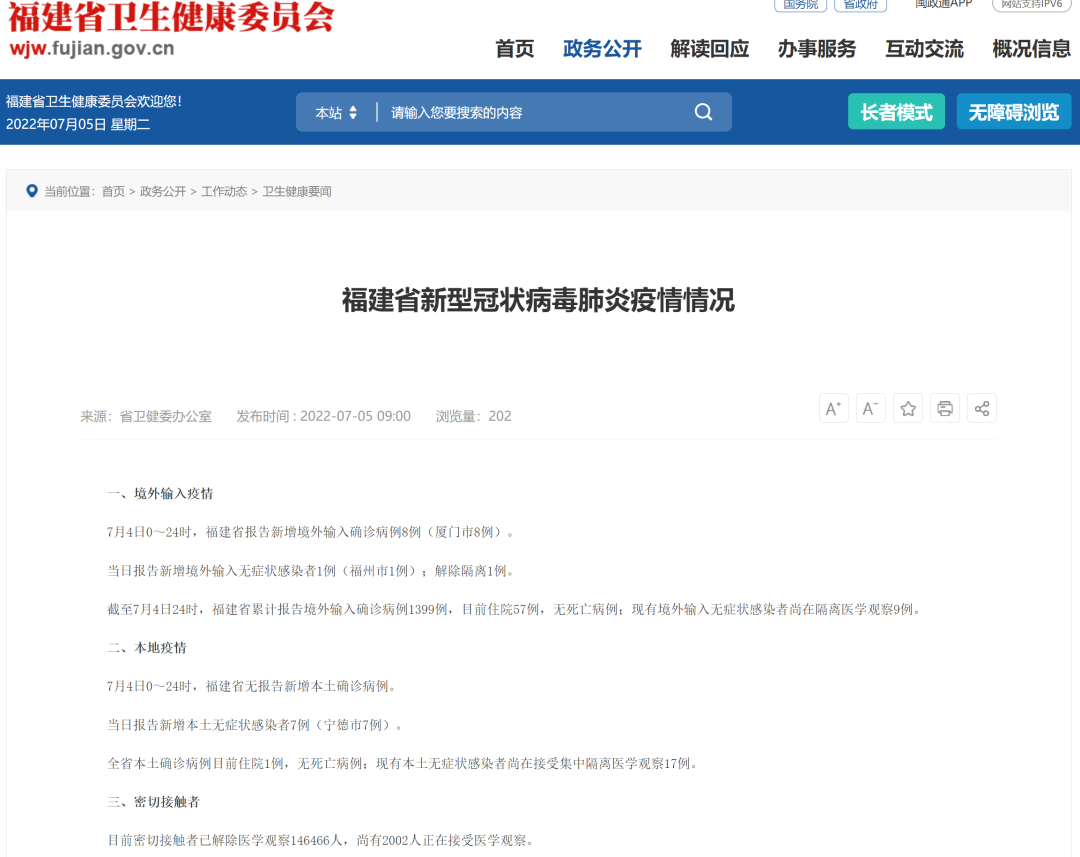Click the article title 福建省新型冠状病毒肺炎疫情情况

538,300
